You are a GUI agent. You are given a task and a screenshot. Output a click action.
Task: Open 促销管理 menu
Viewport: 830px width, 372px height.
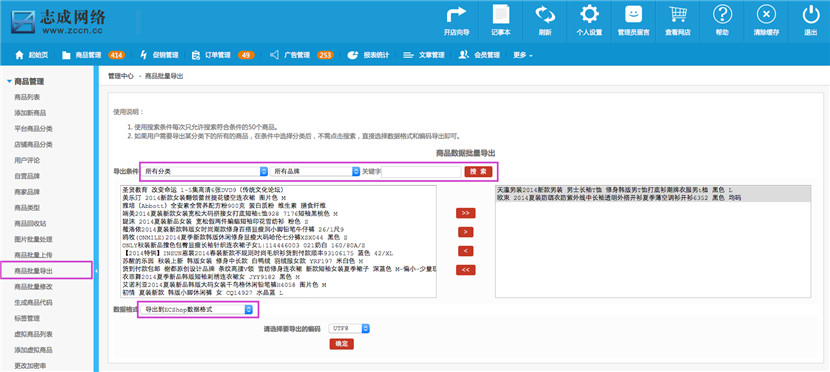click(159, 55)
